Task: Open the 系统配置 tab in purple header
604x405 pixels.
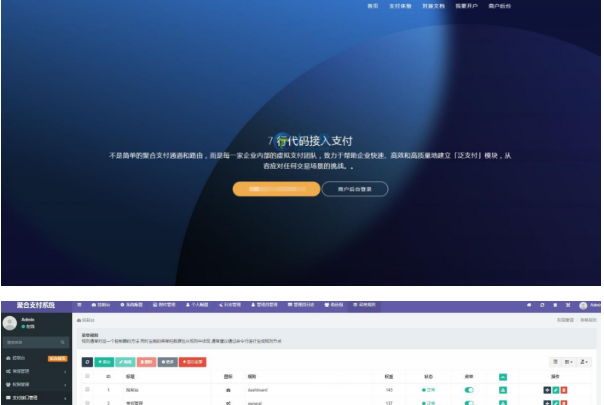Action: [x=132, y=305]
